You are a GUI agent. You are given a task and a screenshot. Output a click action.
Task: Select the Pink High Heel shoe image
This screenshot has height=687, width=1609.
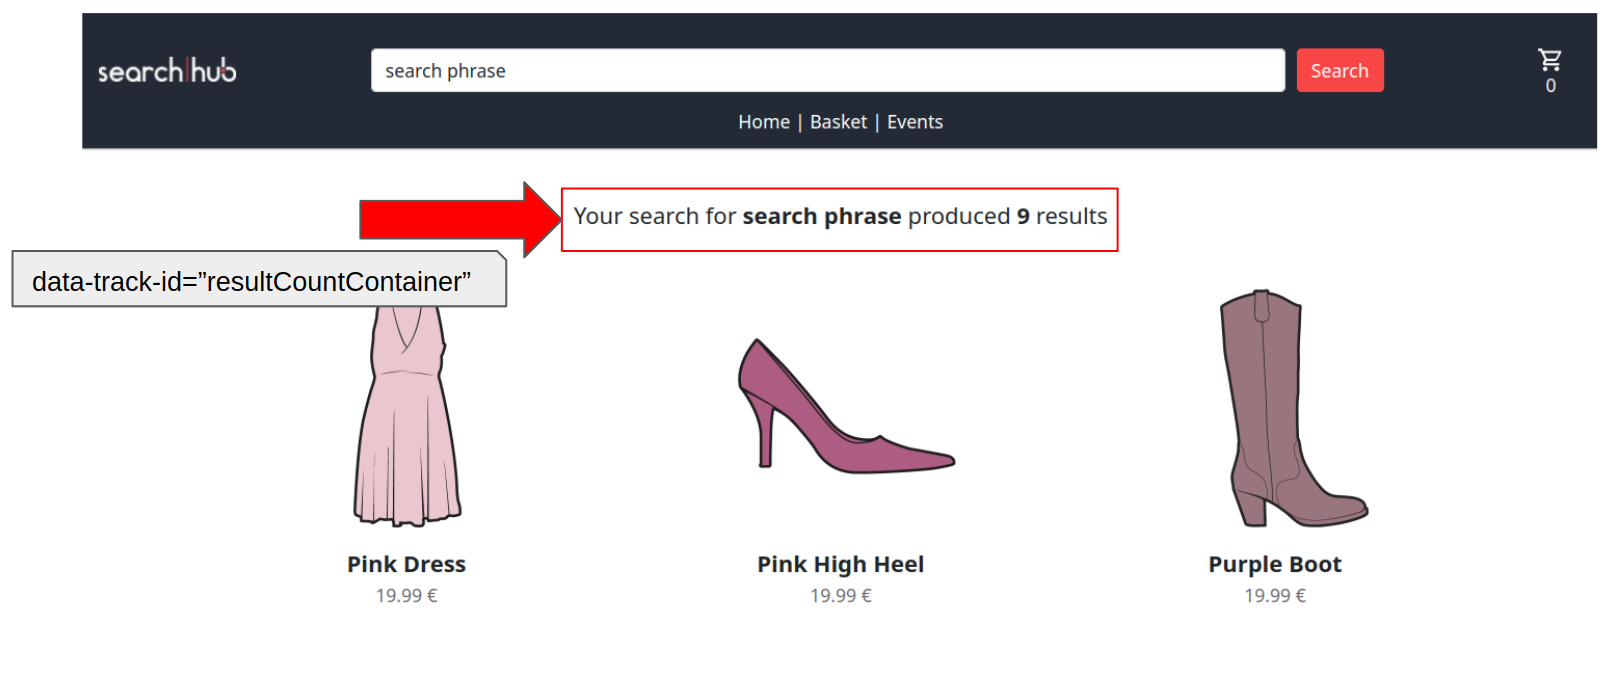point(846,406)
